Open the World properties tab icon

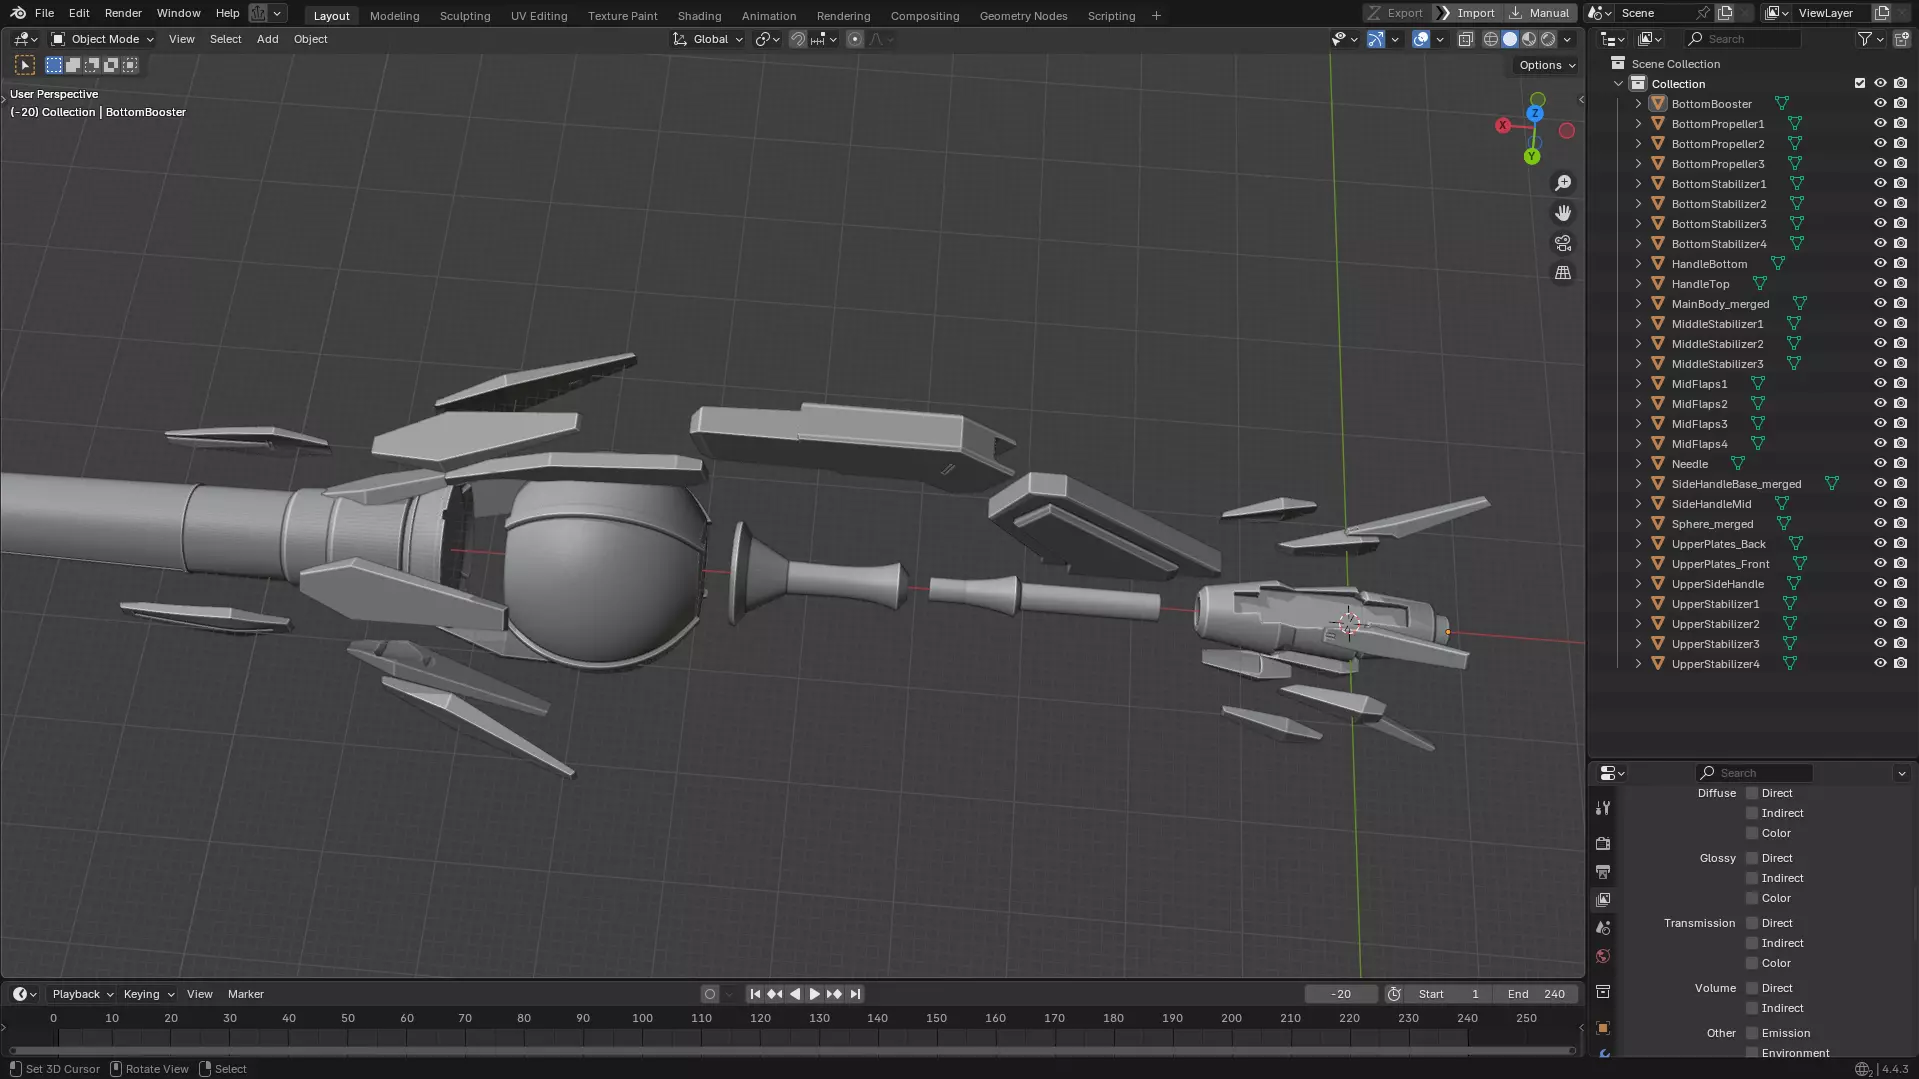click(1603, 956)
